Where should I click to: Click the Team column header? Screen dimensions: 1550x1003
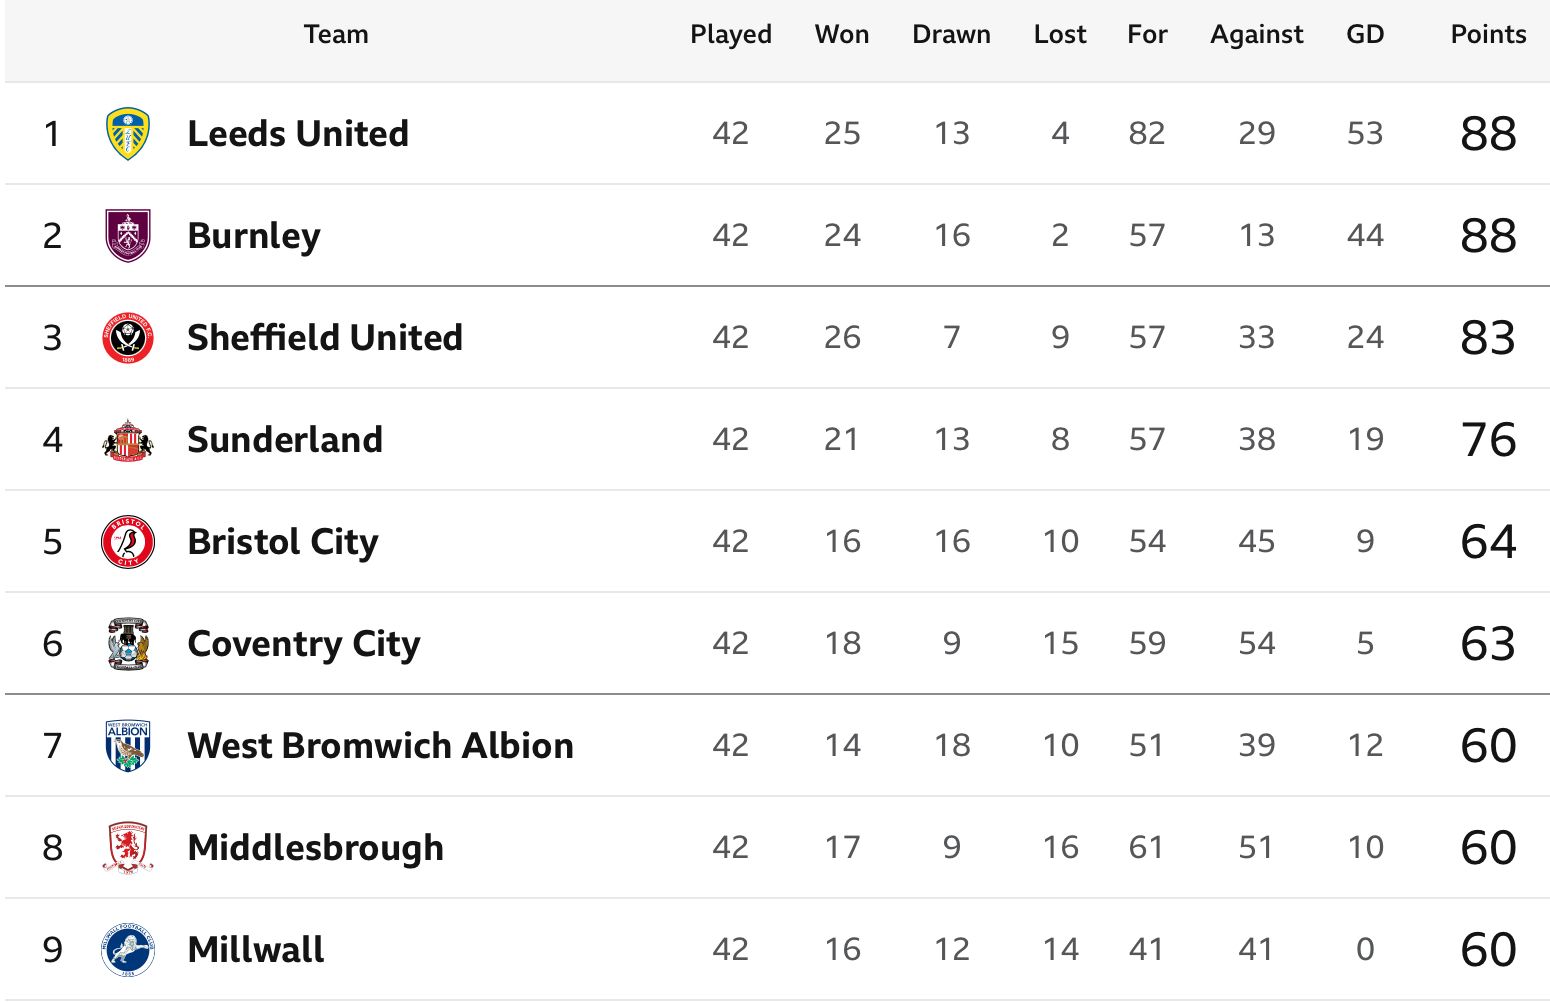point(336,35)
